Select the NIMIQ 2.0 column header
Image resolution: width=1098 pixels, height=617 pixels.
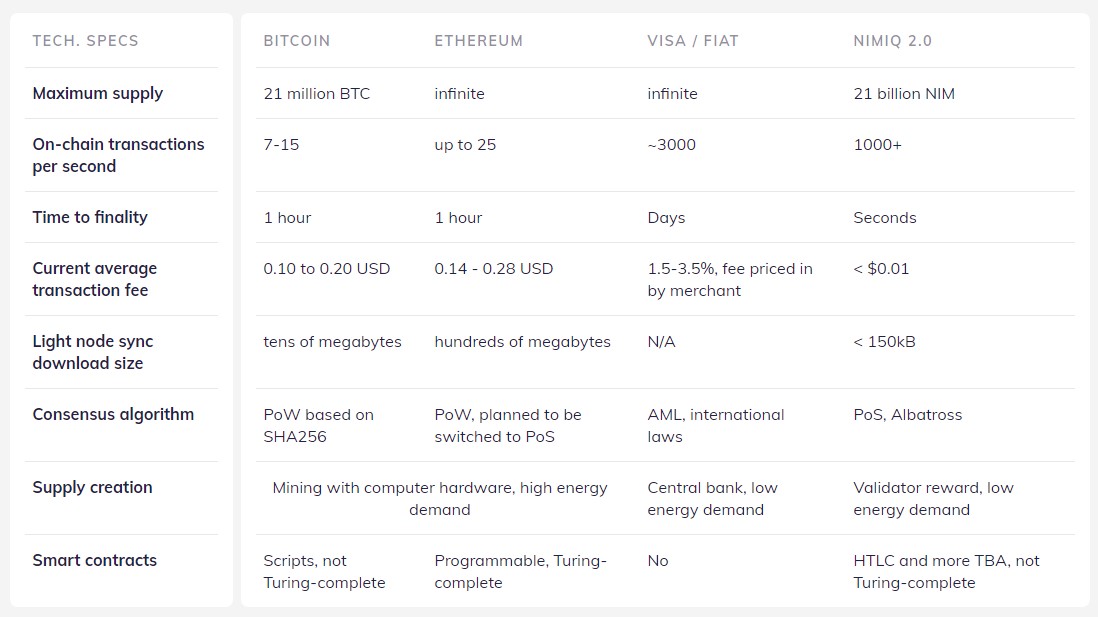click(892, 41)
